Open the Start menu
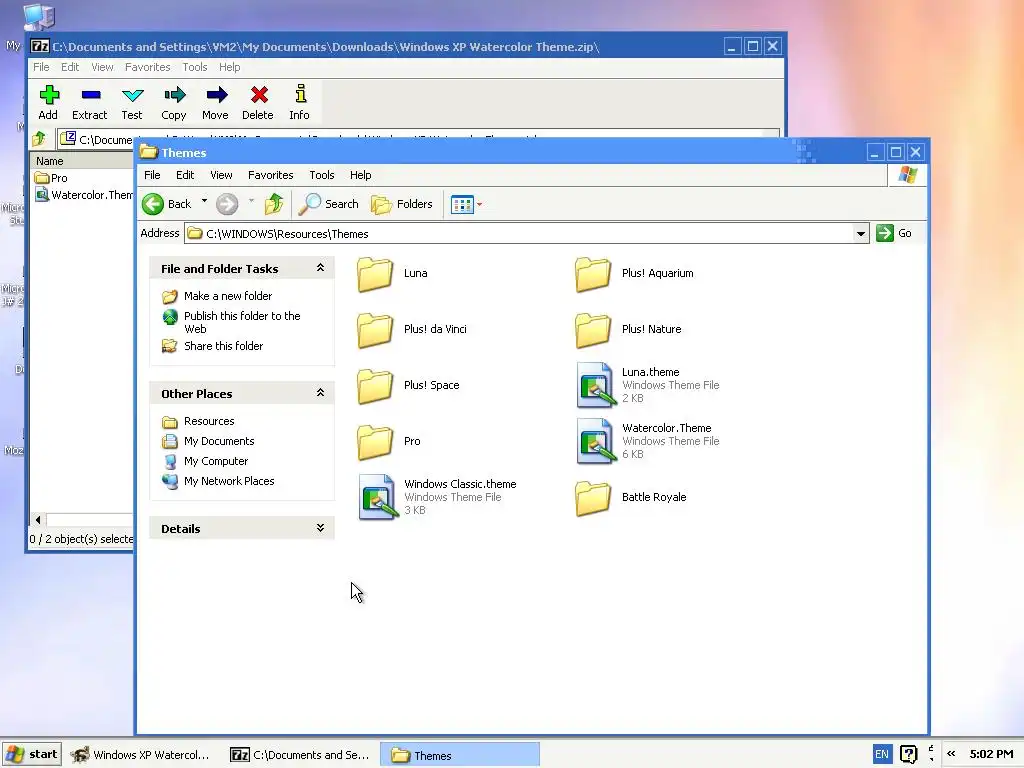The height and width of the screenshot is (768, 1024). click(x=32, y=754)
